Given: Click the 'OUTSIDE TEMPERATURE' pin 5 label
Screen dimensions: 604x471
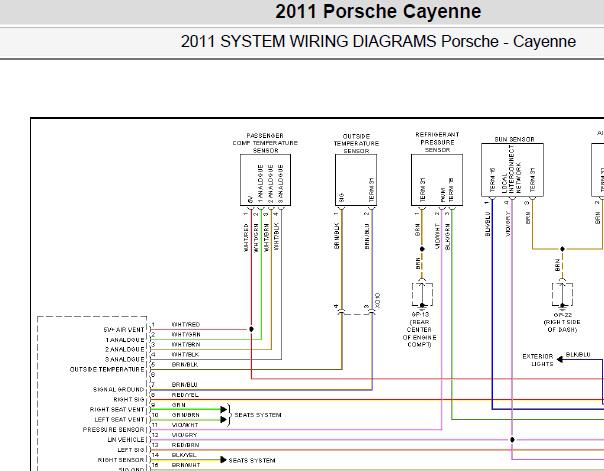Looking at the screenshot, I should 107,370.
